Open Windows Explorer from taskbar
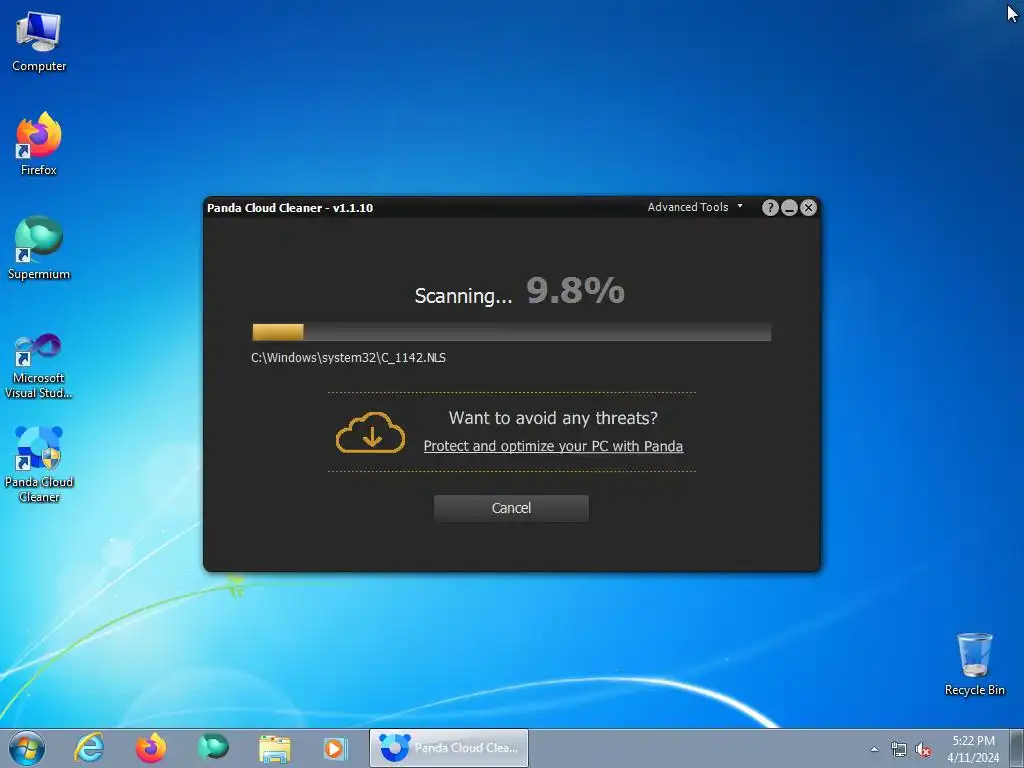This screenshot has height=768, width=1024. pyautogui.click(x=275, y=748)
